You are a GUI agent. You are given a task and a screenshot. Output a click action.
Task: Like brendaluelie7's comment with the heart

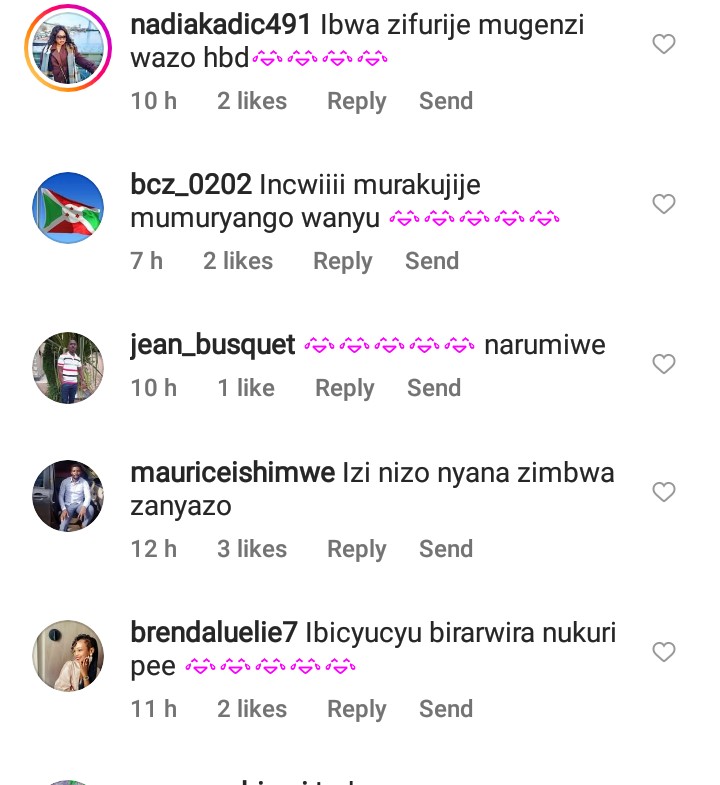[x=664, y=652]
